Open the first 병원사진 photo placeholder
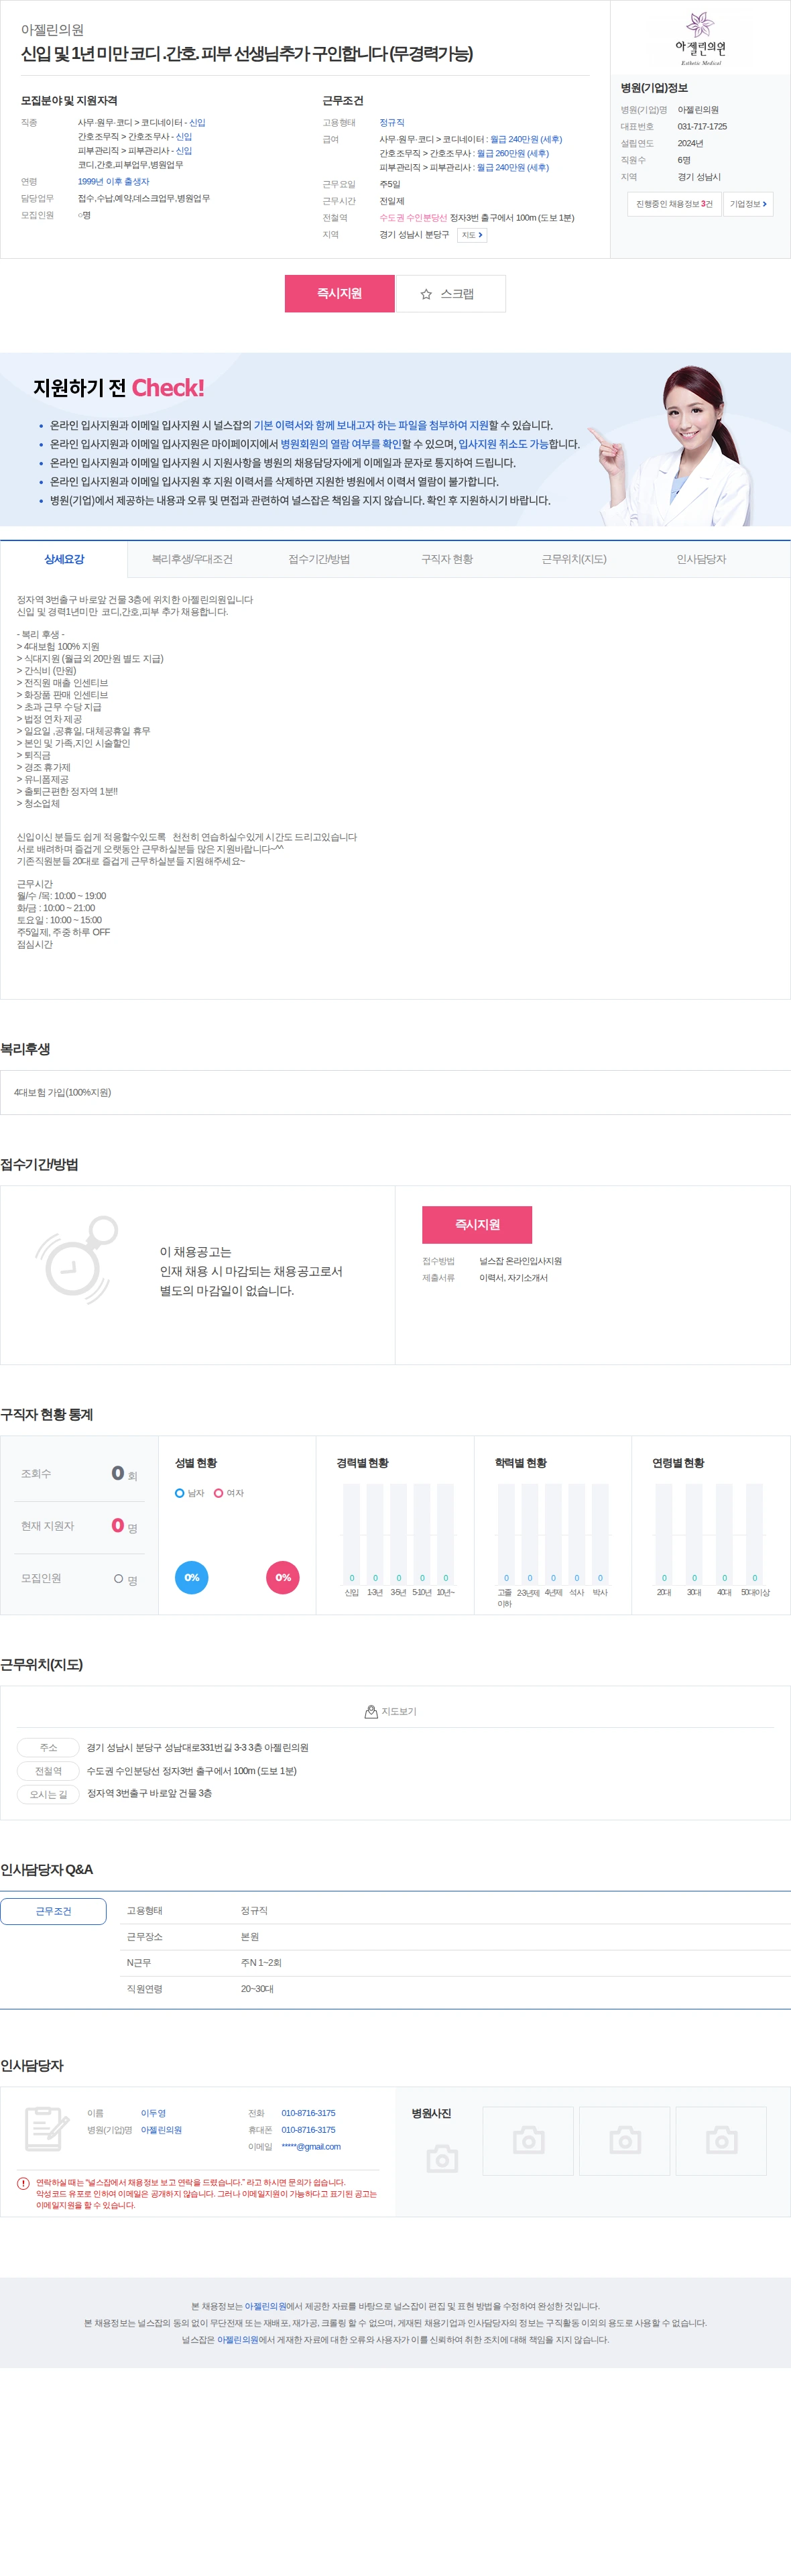Image resolution: width=791 pixels, height=2576 pixels. 528,2140
